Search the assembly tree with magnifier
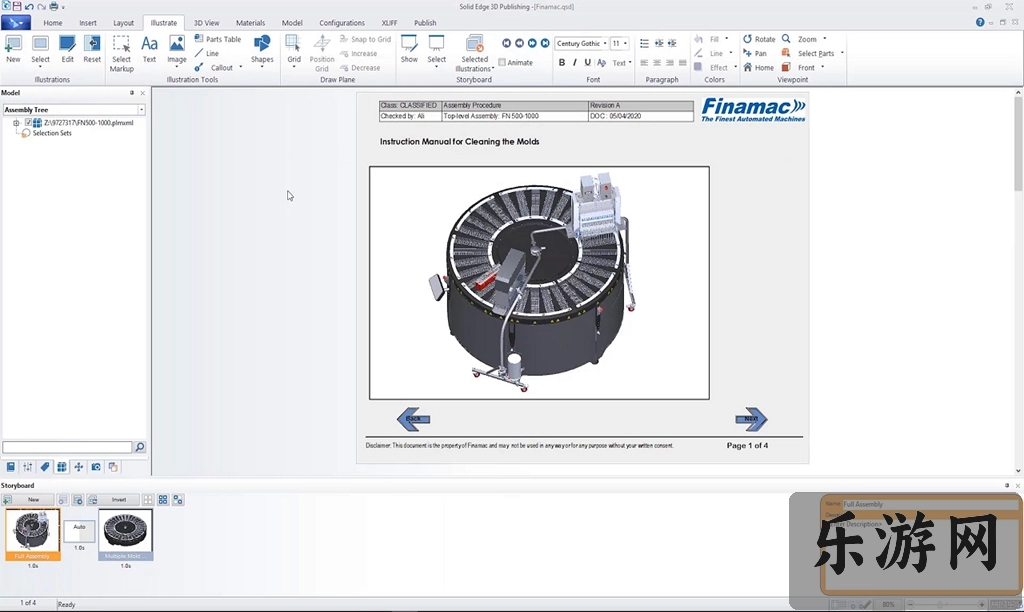This screenshot has height=612, width=1024. [x=140, y=447]
